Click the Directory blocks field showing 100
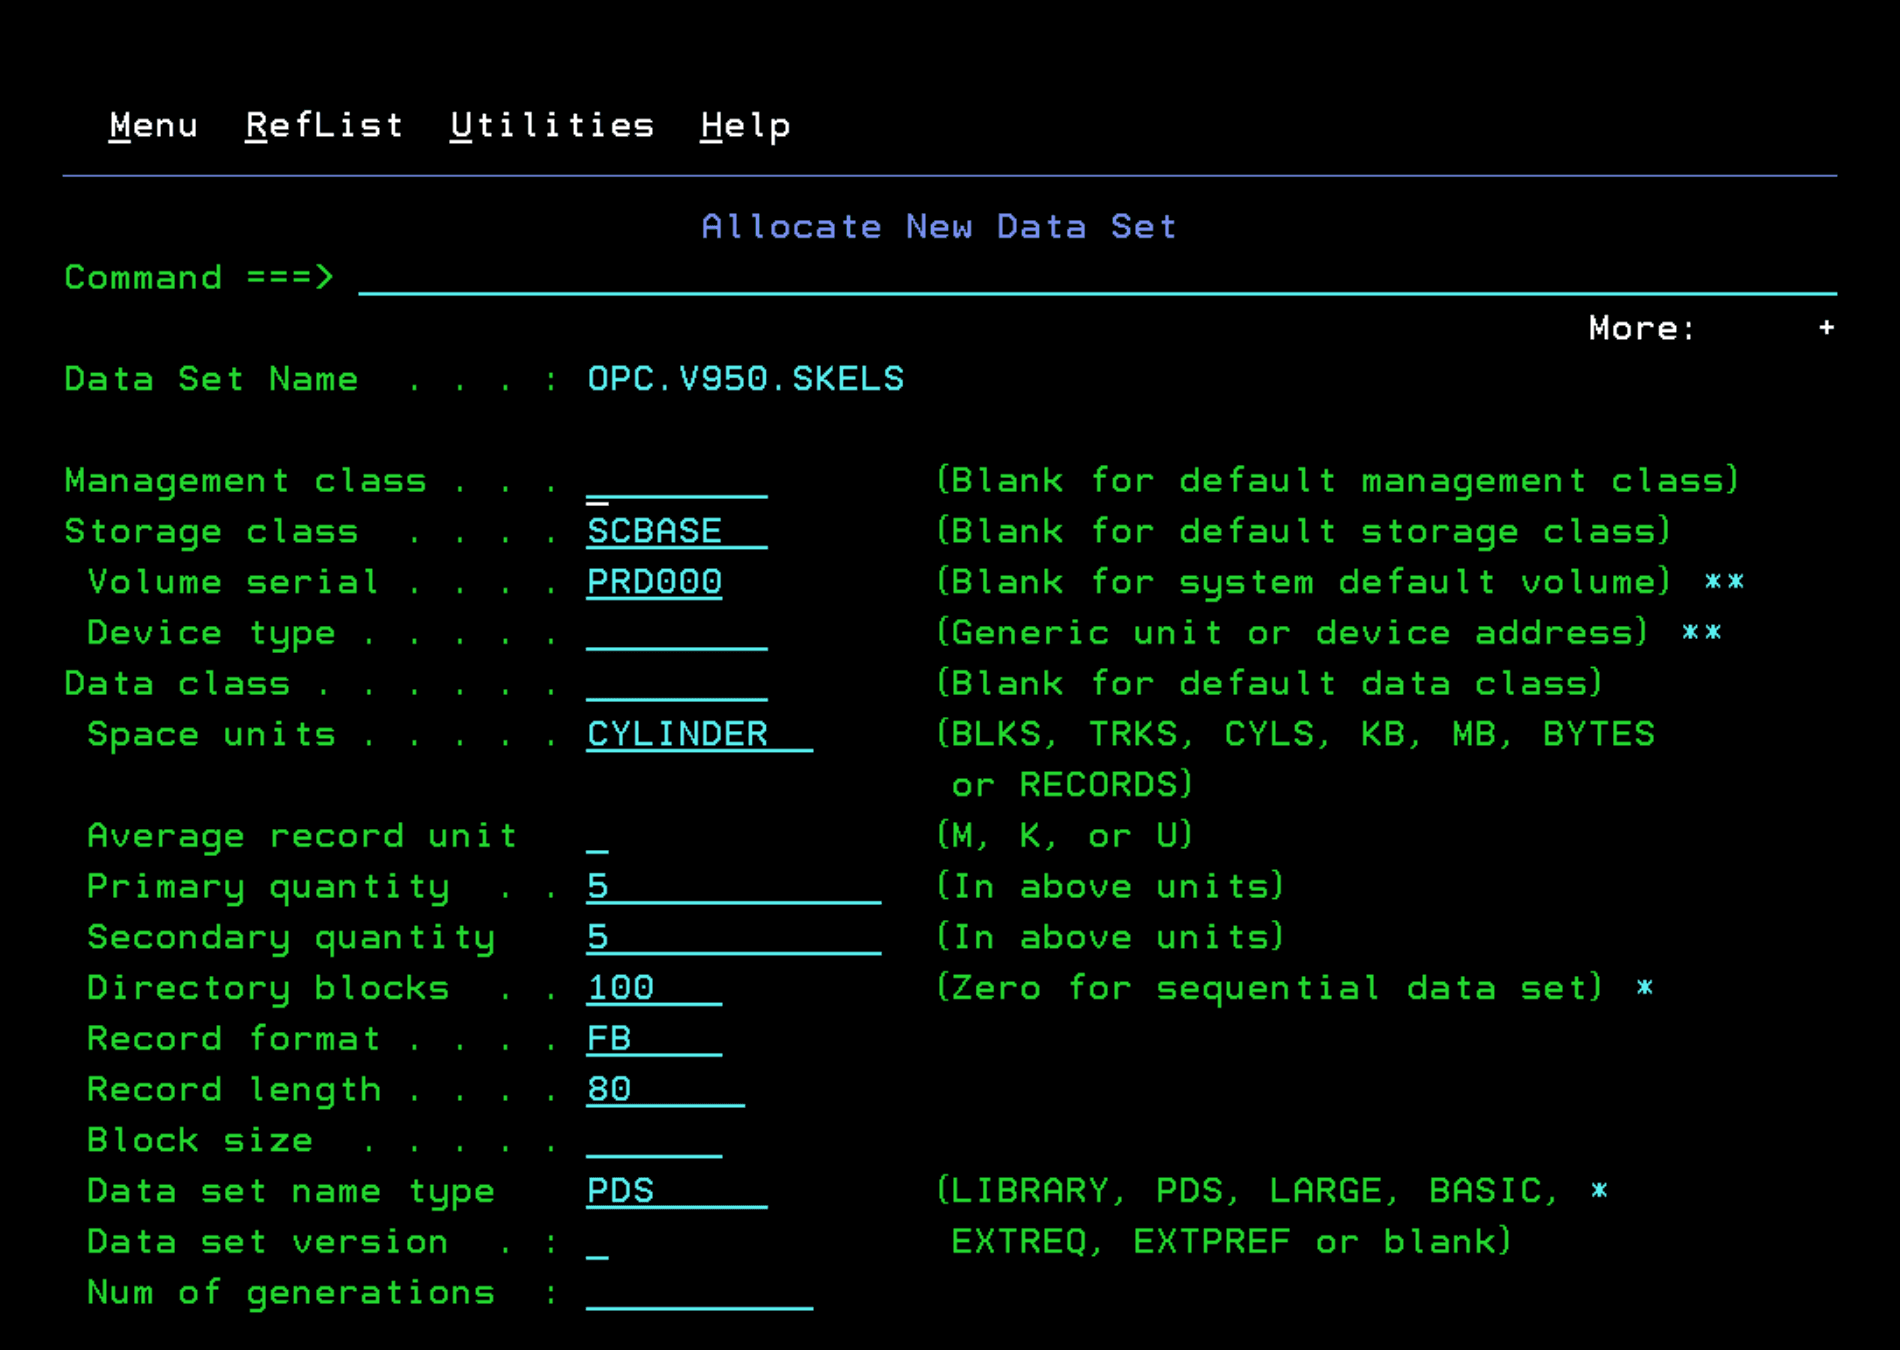This screenshot has width=1900, height=1350. pyautogui.click(x=618, y=987)
